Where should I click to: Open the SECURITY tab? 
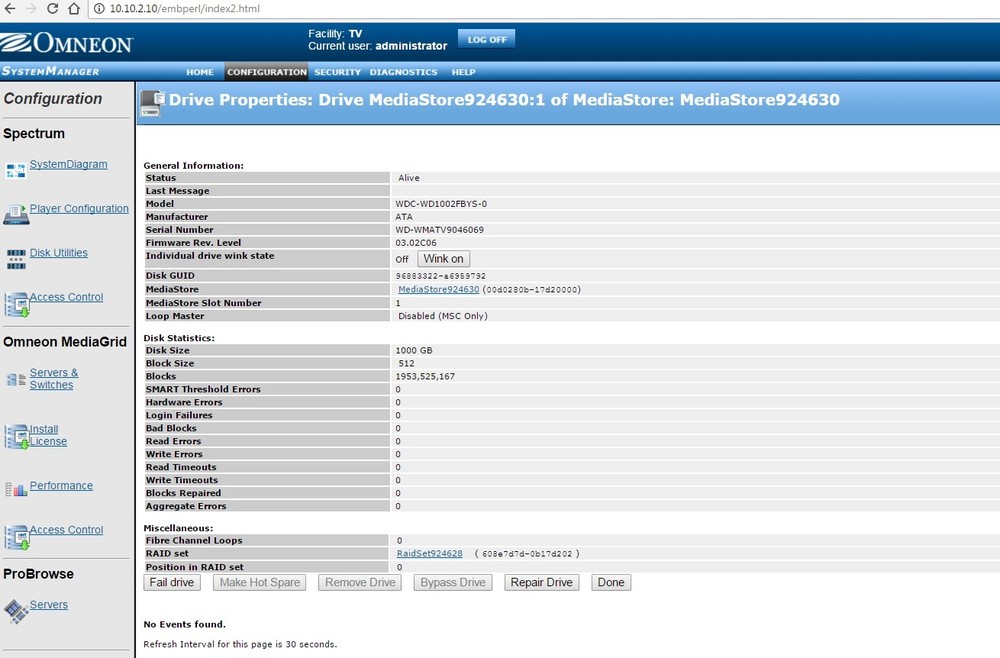click(337, 72)
